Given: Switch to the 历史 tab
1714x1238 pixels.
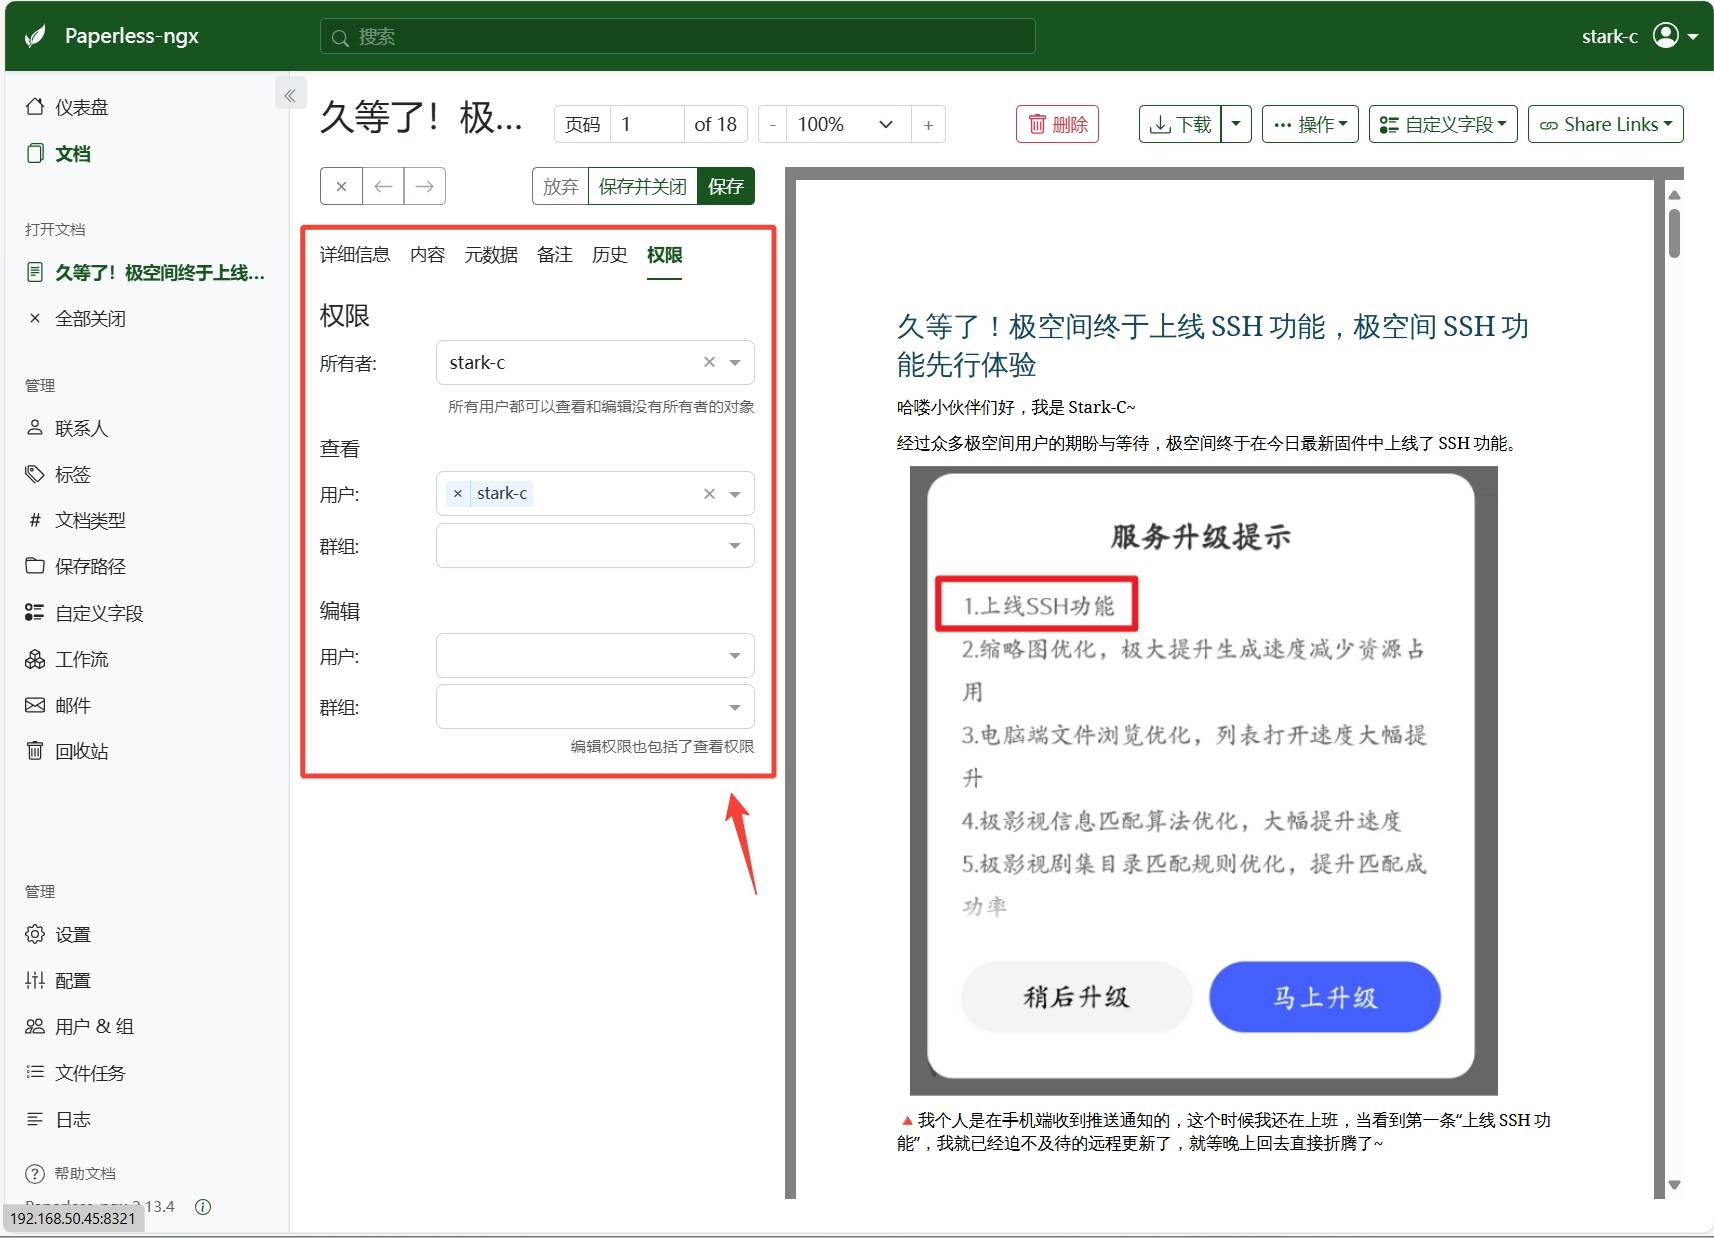Looking at the screenshot, I should click(x=610, y=255).
